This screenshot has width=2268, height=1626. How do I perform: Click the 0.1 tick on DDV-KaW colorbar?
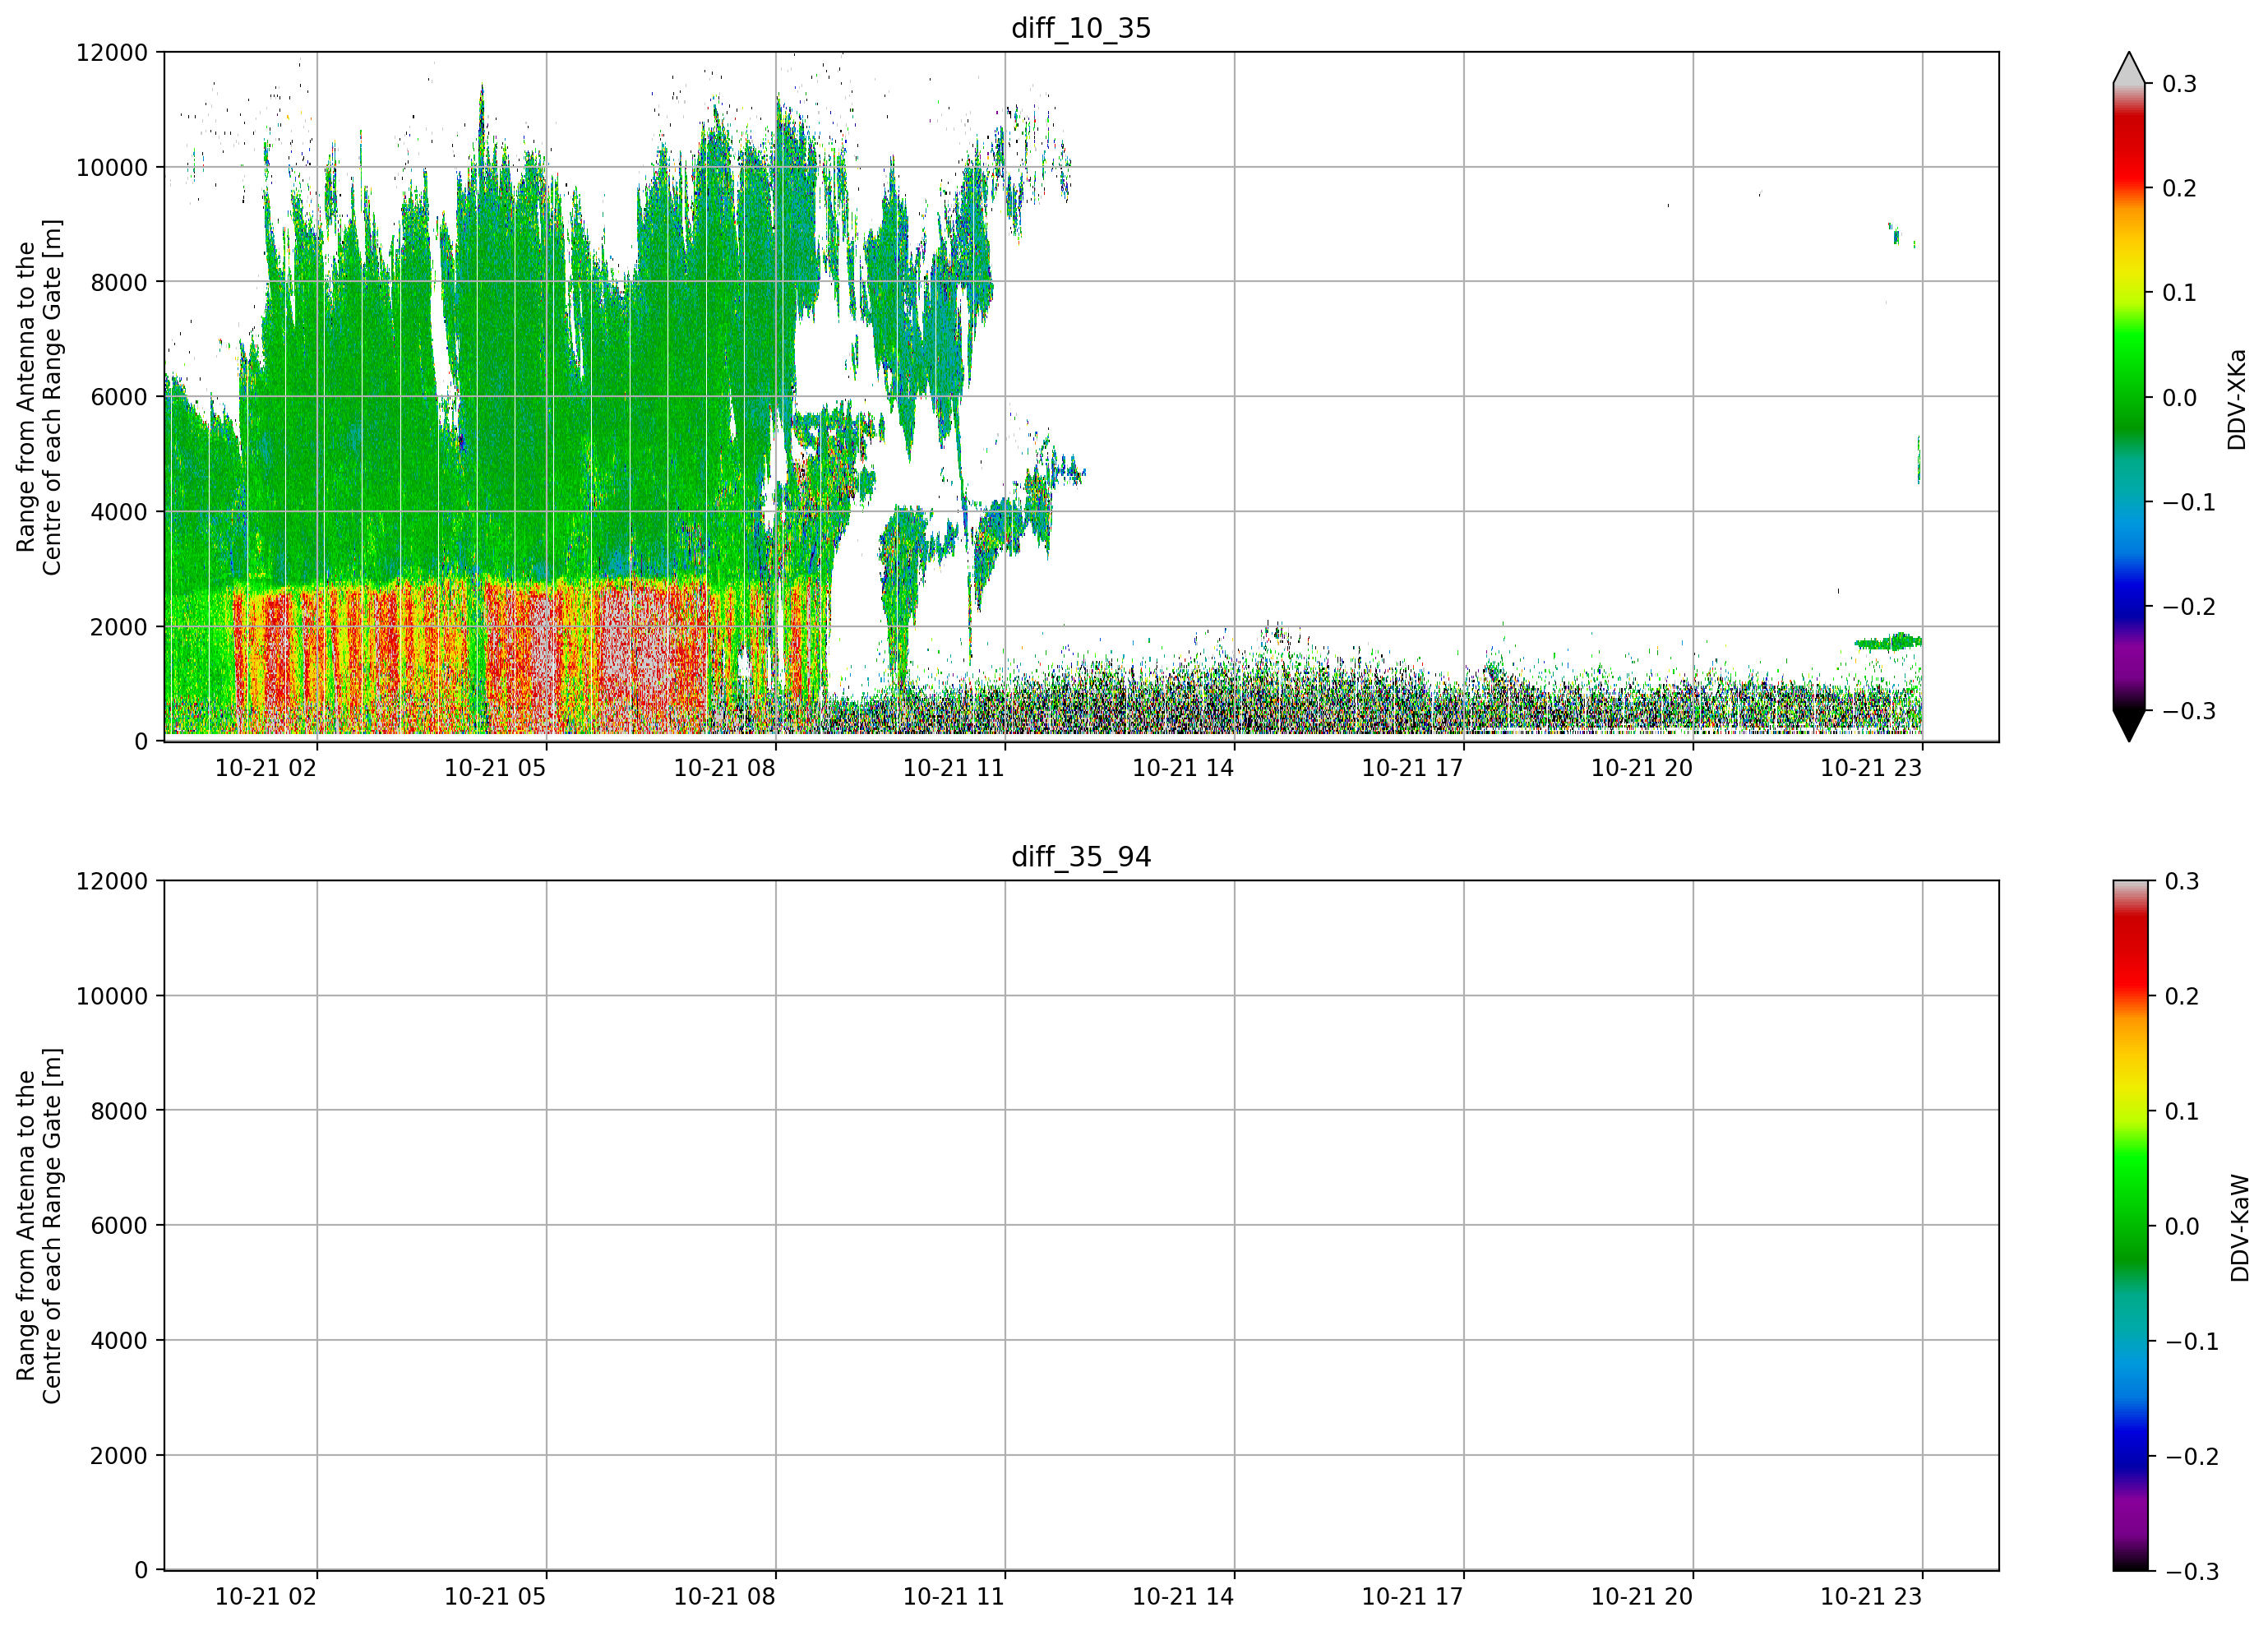[x=2181, y=1111]
